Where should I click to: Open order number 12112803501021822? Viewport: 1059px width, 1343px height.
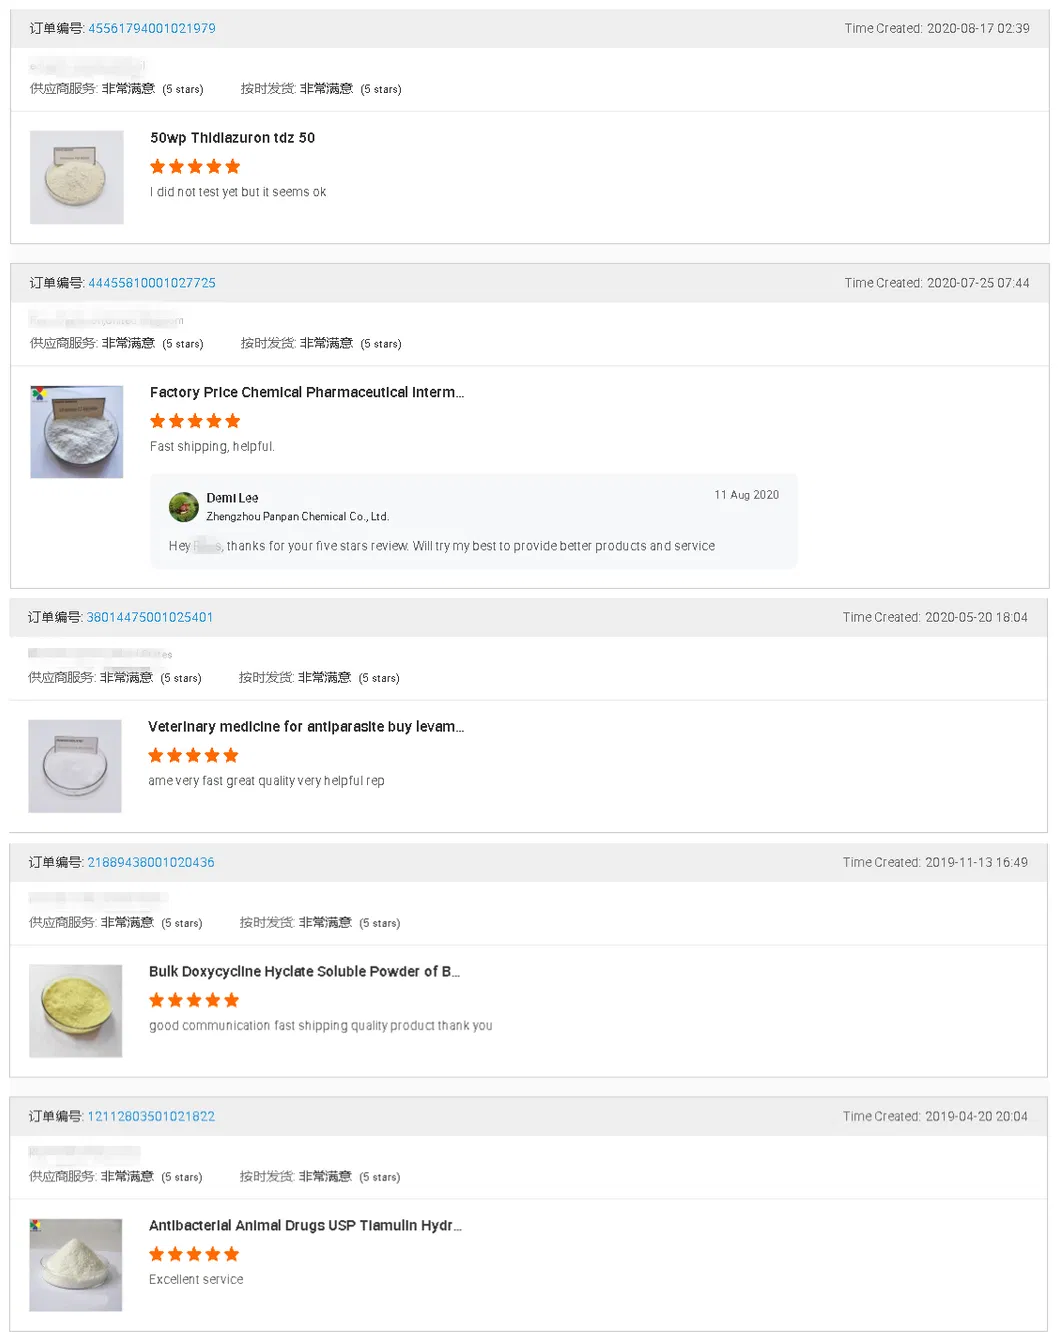(x=151, y=1116)
